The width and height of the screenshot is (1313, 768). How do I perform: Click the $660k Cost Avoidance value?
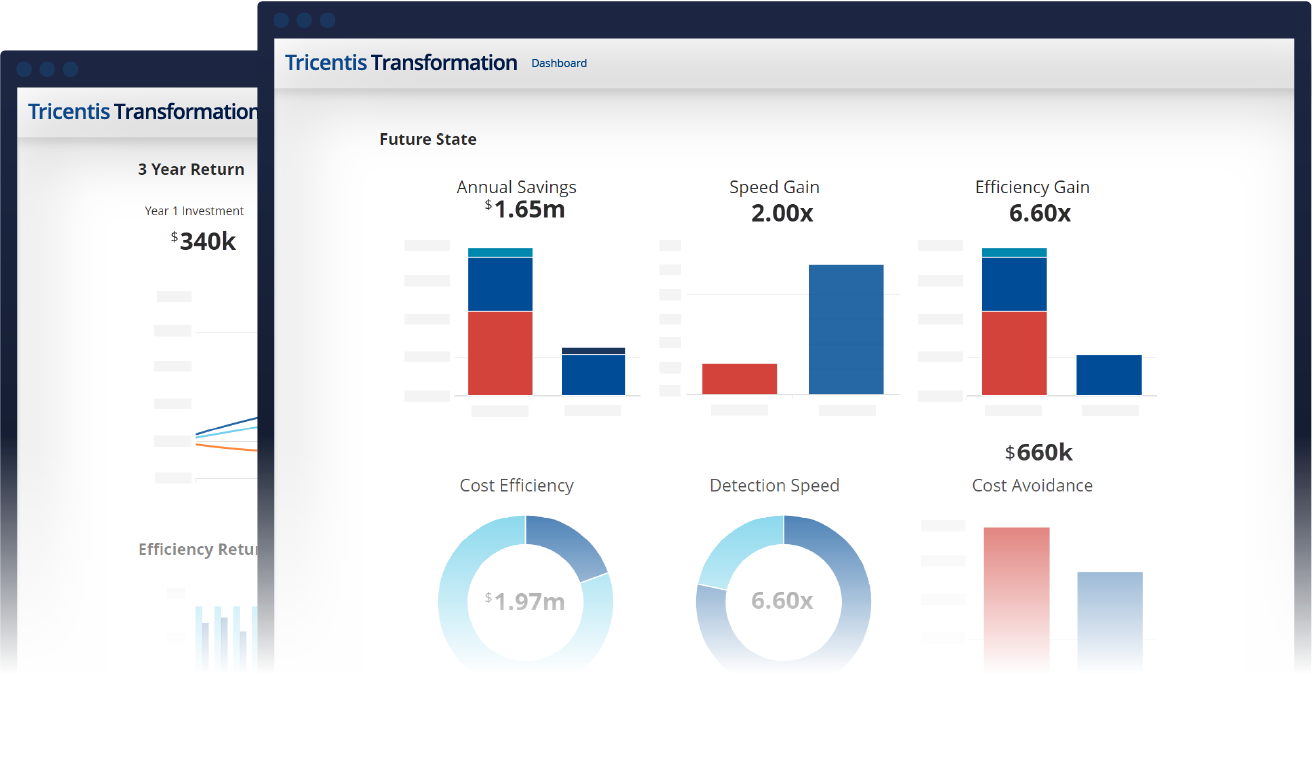(x=1039, y=453)
